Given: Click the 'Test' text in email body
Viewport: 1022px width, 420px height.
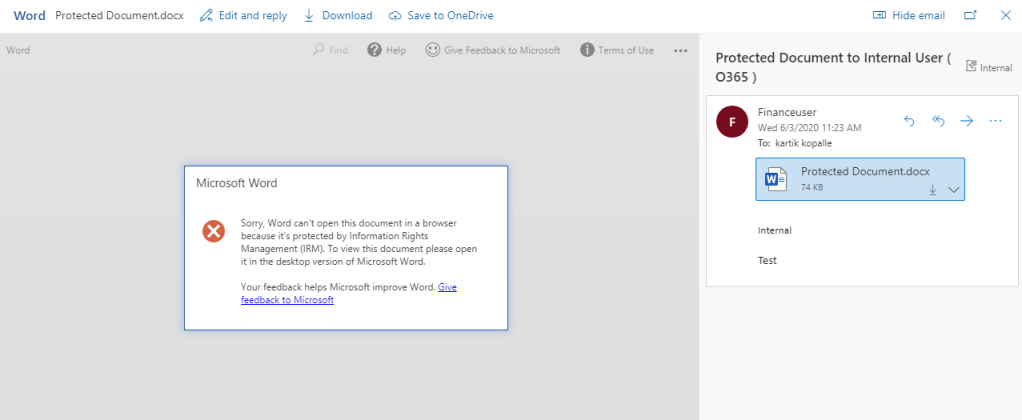Looking at the screenshot, I should click(x=767, y=260).
